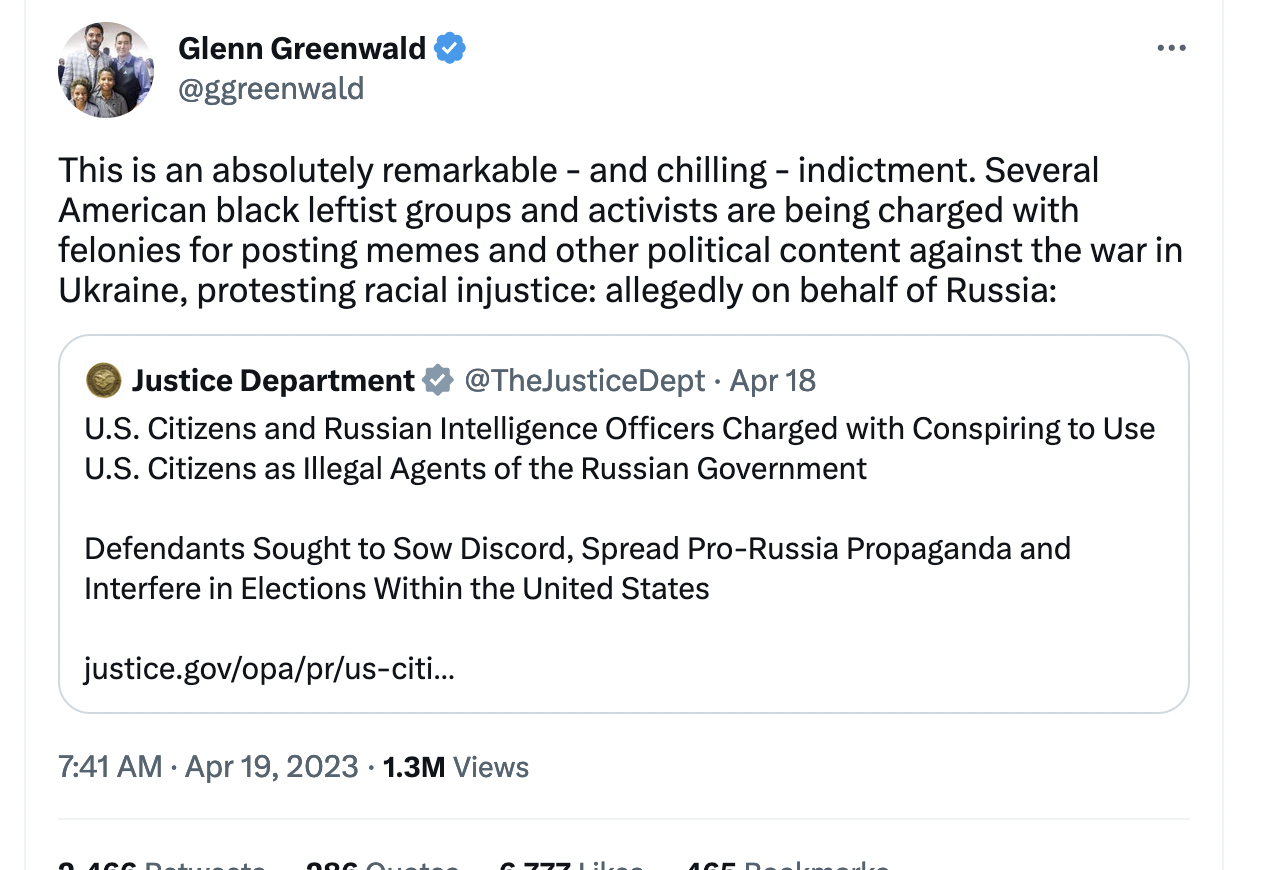Click the Apr 18 quoted tweet date
Image resolution: width=1272 pixels, height=870 pixels.
point(773,380)
